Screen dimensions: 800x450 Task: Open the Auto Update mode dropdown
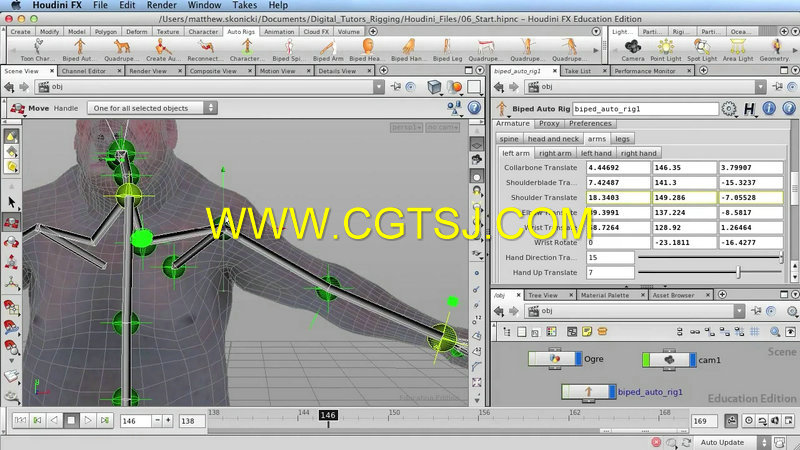[x=731, y=442]
